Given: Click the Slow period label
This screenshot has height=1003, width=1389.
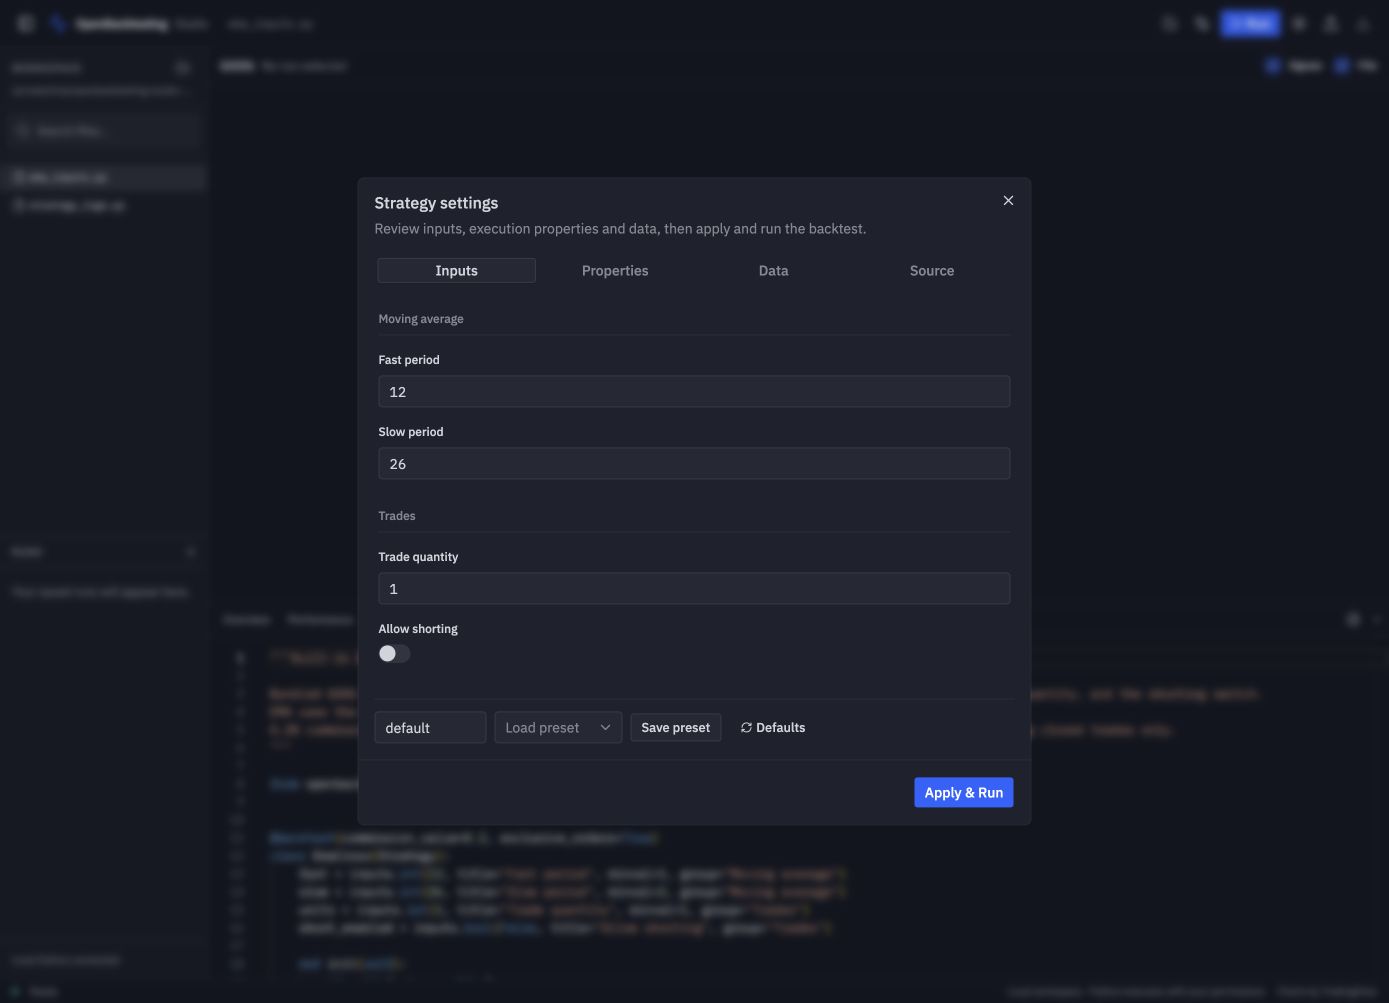Looking at the screenshot, I should [x=411, y=432].
